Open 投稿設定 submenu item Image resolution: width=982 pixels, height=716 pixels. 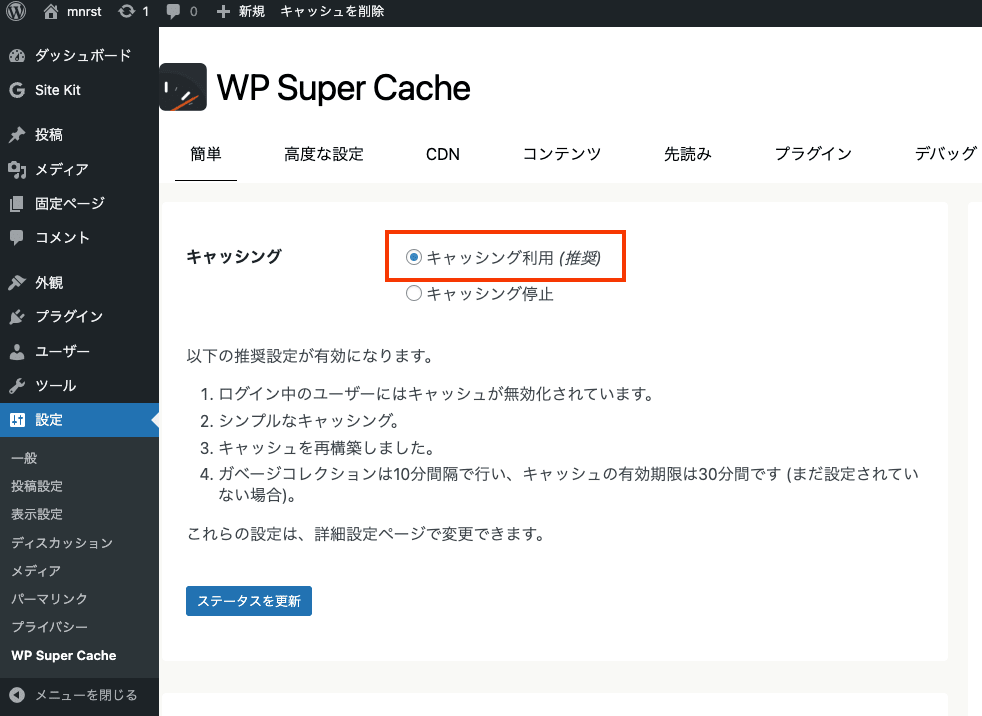(37, 486)
